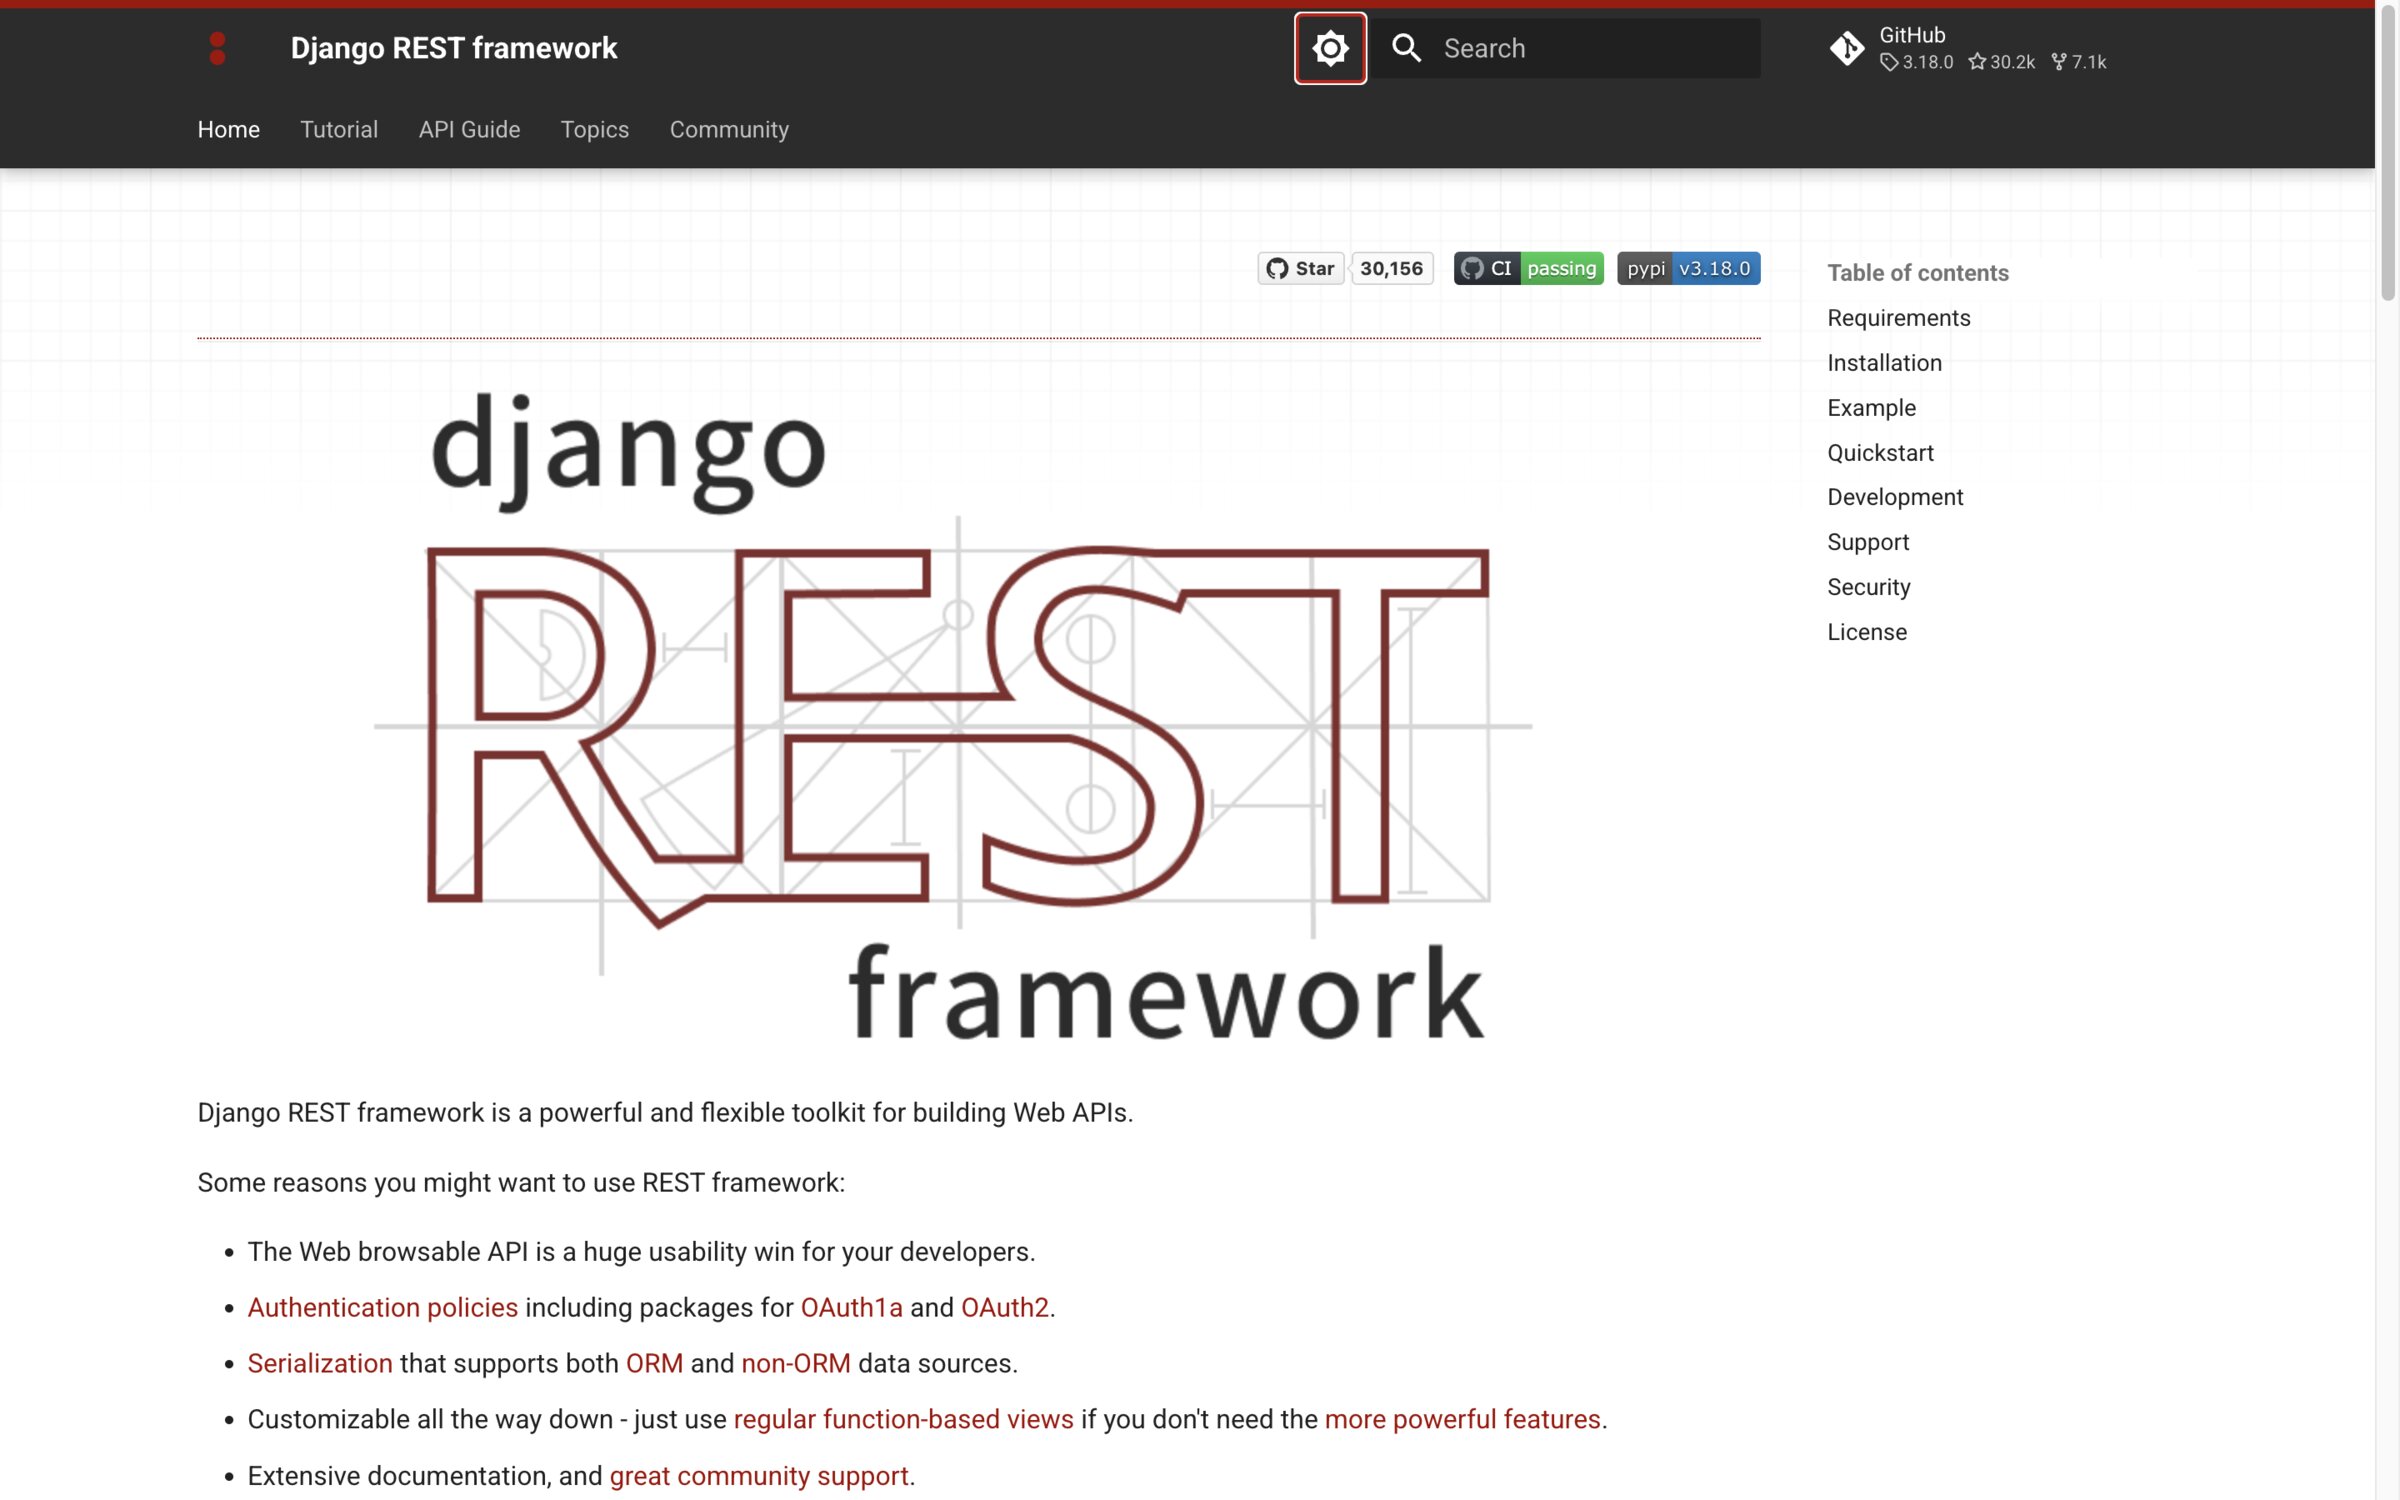Open the Home tab
The height and width of the screenshot is (1500, 2400).
coord(228,129)
